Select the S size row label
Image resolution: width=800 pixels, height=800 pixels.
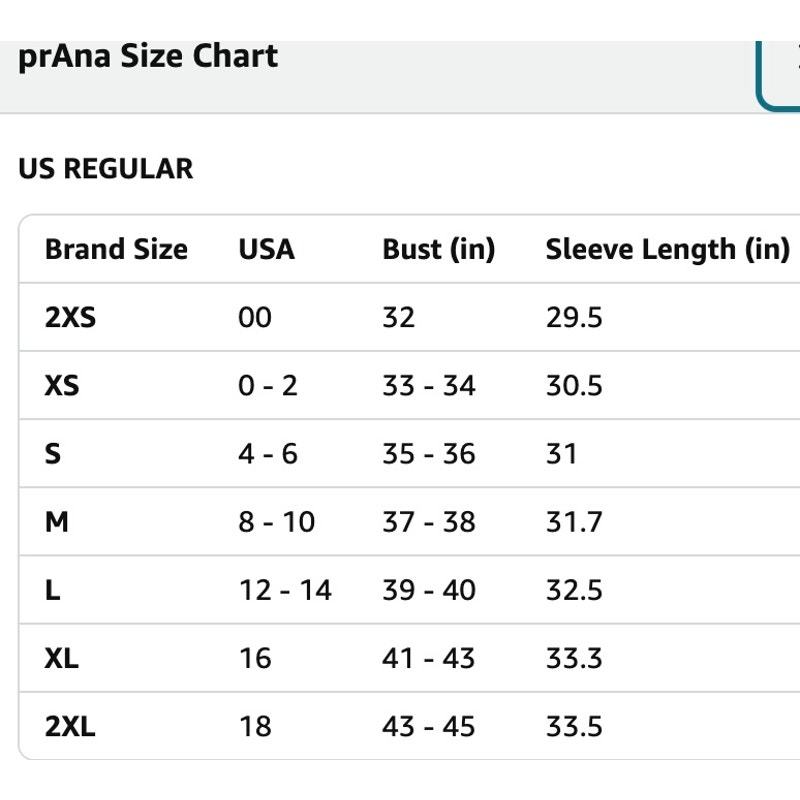point(53,454)
